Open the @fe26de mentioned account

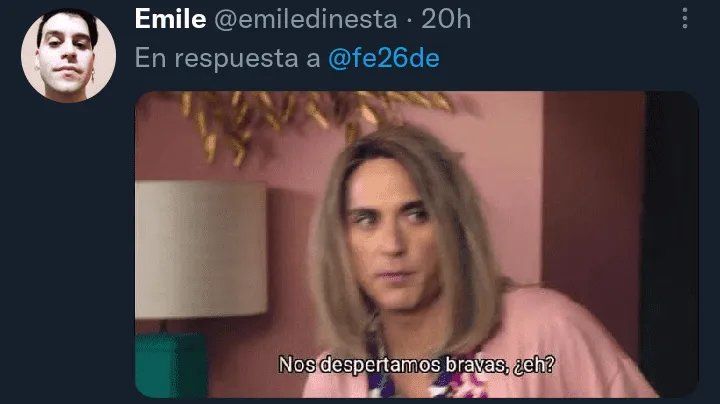pos(384,58)
